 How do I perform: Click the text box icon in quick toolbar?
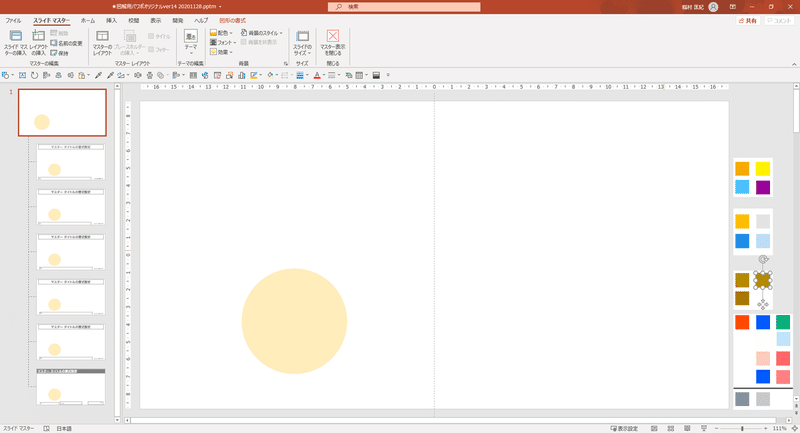(22, 75)
